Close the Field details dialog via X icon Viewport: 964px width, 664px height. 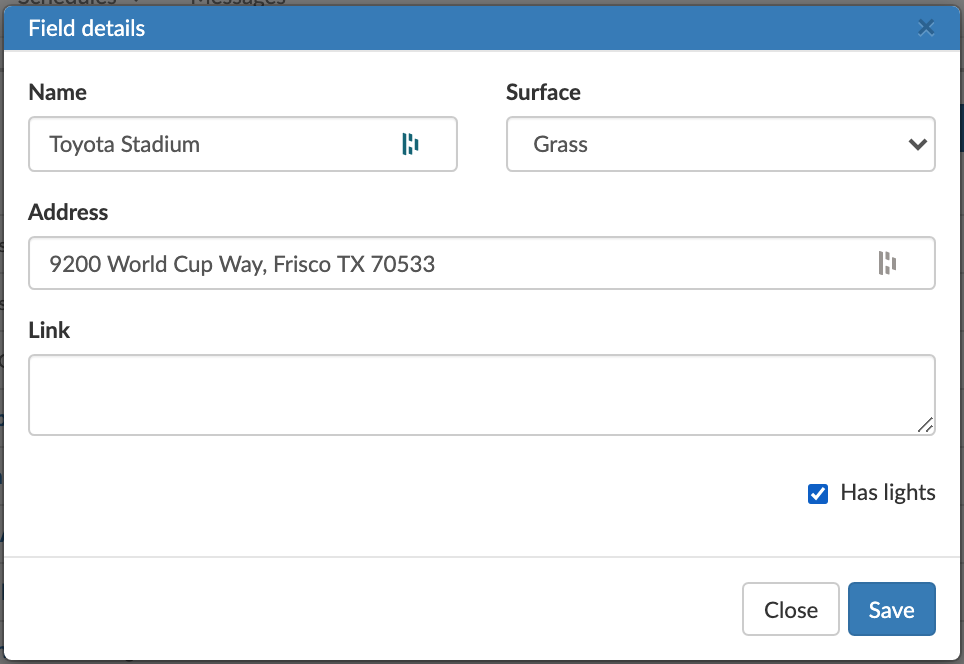[x=926, y=28]
